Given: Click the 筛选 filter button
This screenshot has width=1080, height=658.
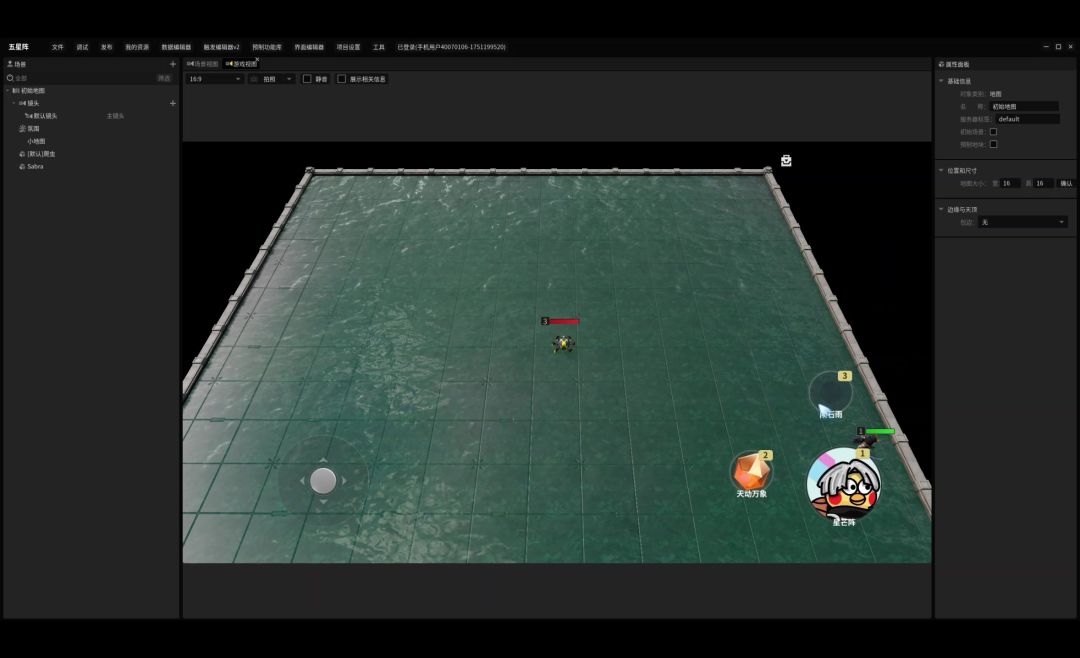Looking at the screenshot, I should pyautogui.click(x=164, y=78).
